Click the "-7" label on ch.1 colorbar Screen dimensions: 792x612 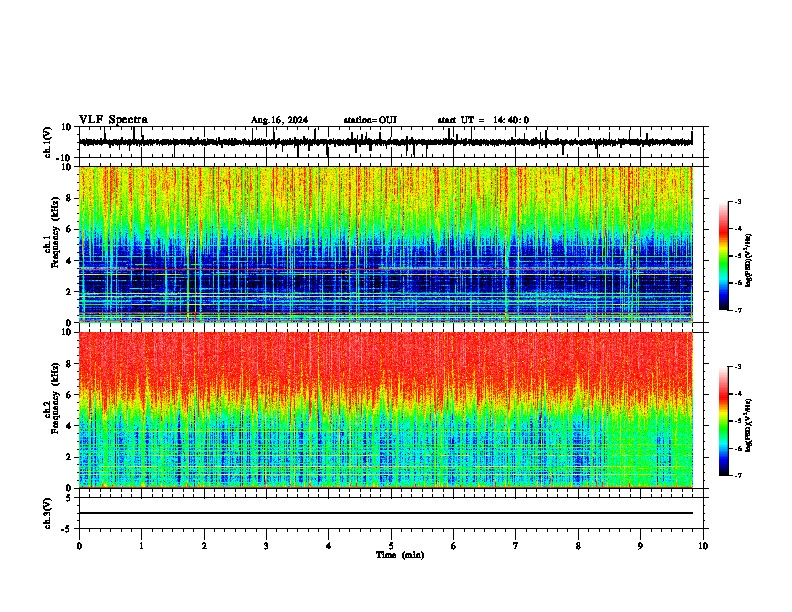click(737, 310)
